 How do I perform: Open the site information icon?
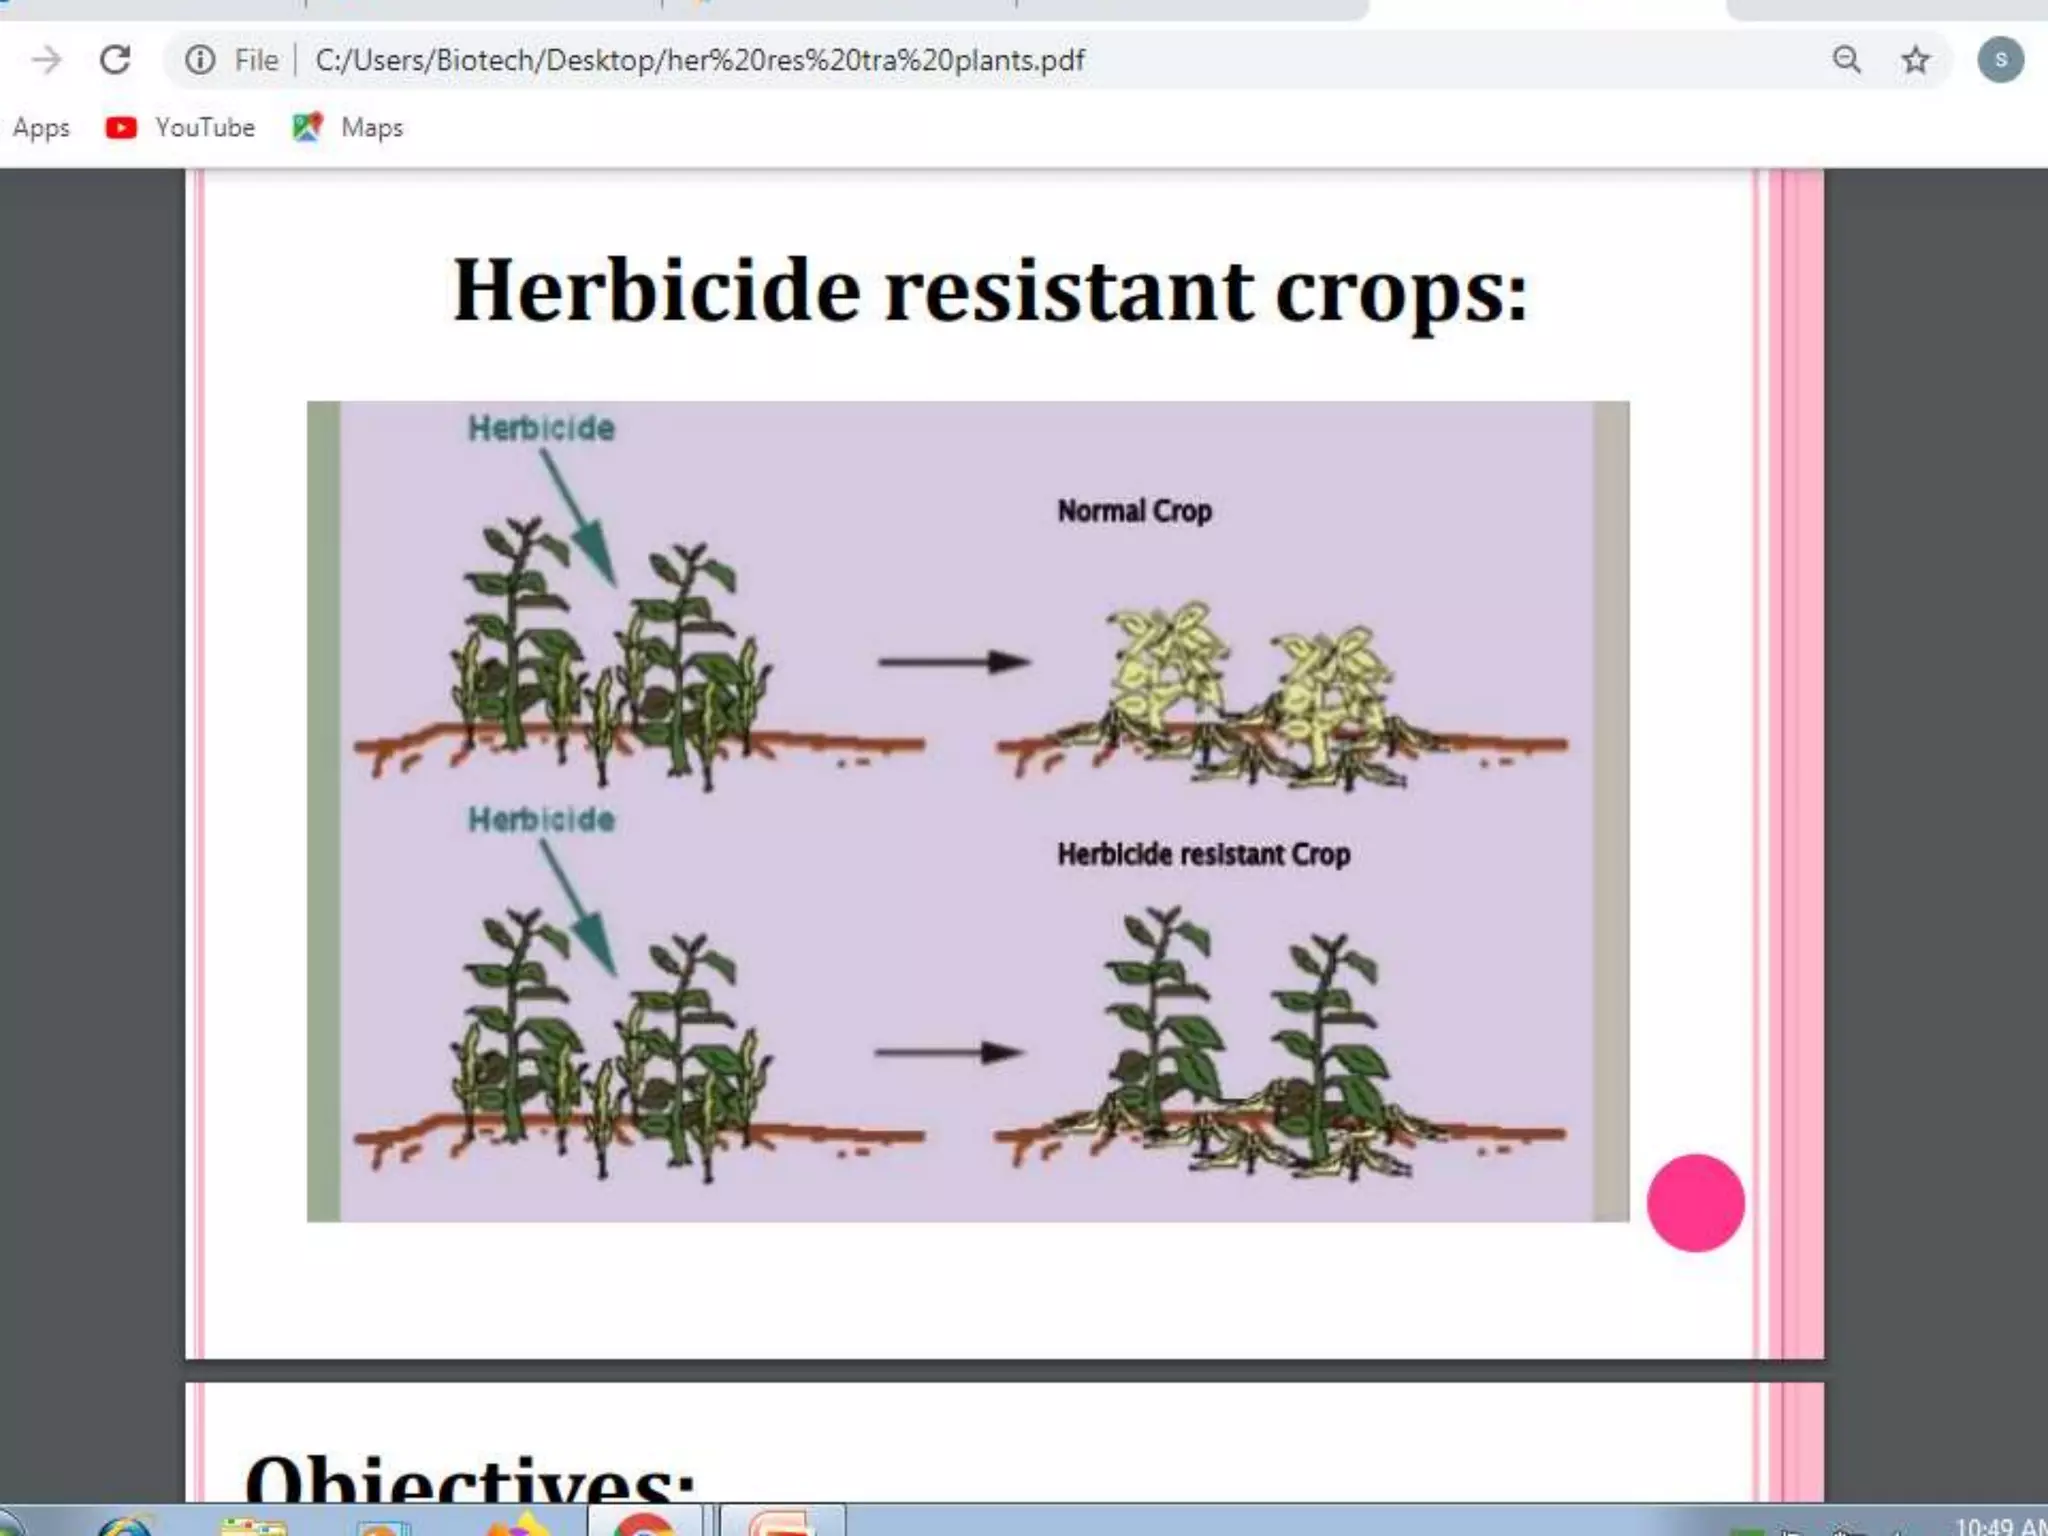pos(200,60)
